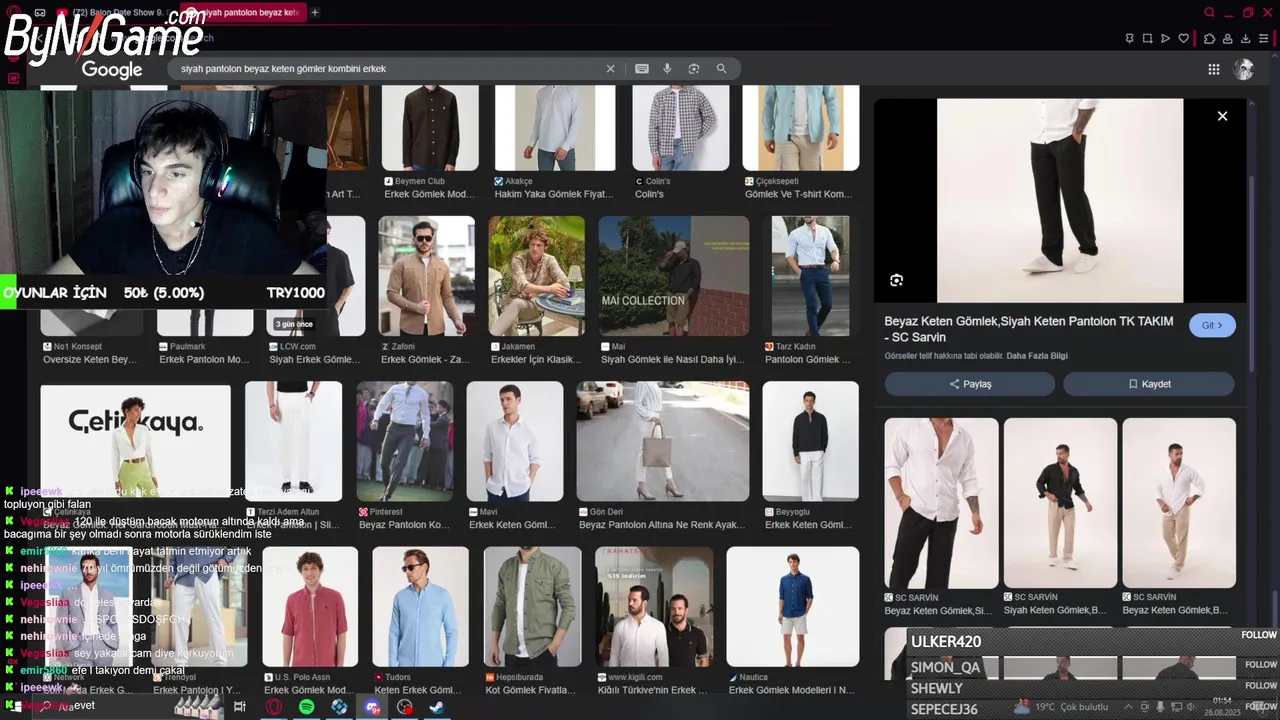Open the on-screen keyboard in the search bar
The height and width of the screenshot is (720, 1280).
[x=642, y=69]
